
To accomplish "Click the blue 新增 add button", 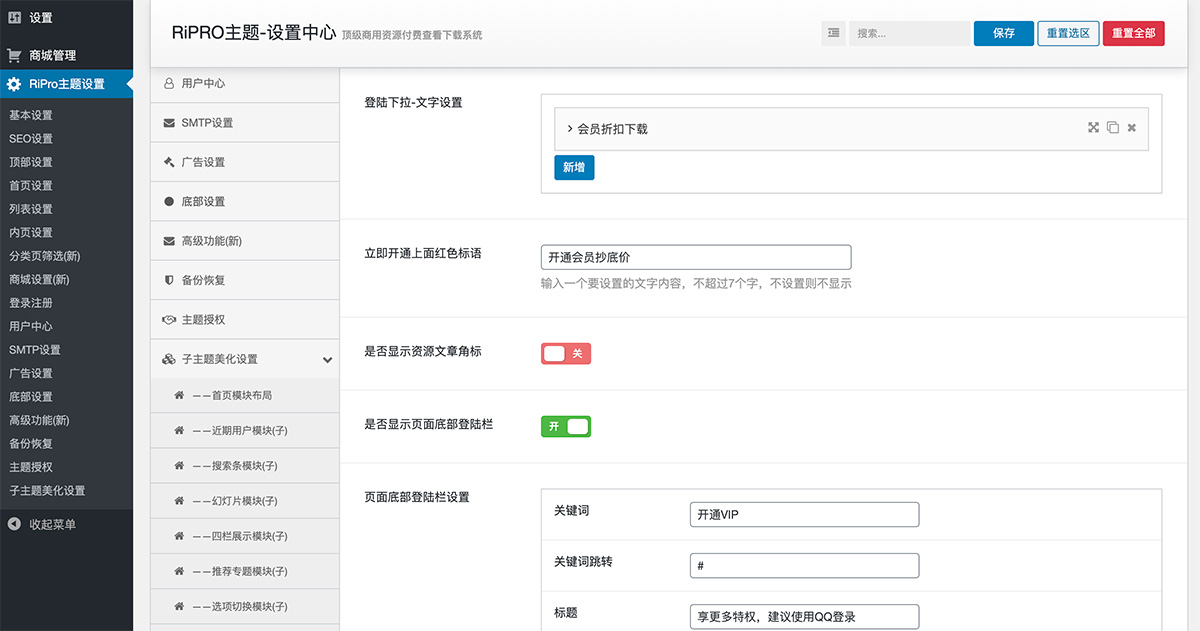I will (574, 167).
